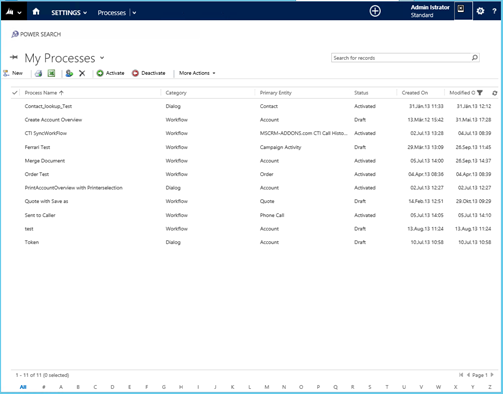Go to the Home icon in navigation bar
503x394 pixels.
pyautogui.click(x=36, y=12)
